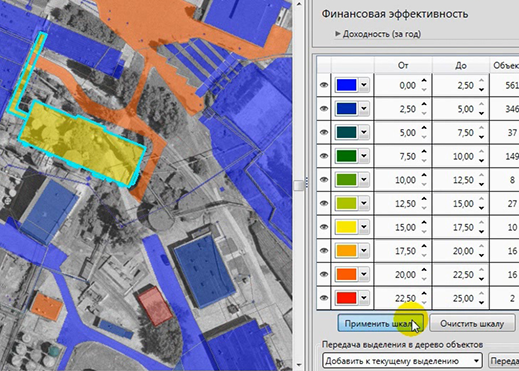This screenshot has width=519, height=371.
Task: Open the Добавить к текущему выделению combo box
Action: pos(402,361)
